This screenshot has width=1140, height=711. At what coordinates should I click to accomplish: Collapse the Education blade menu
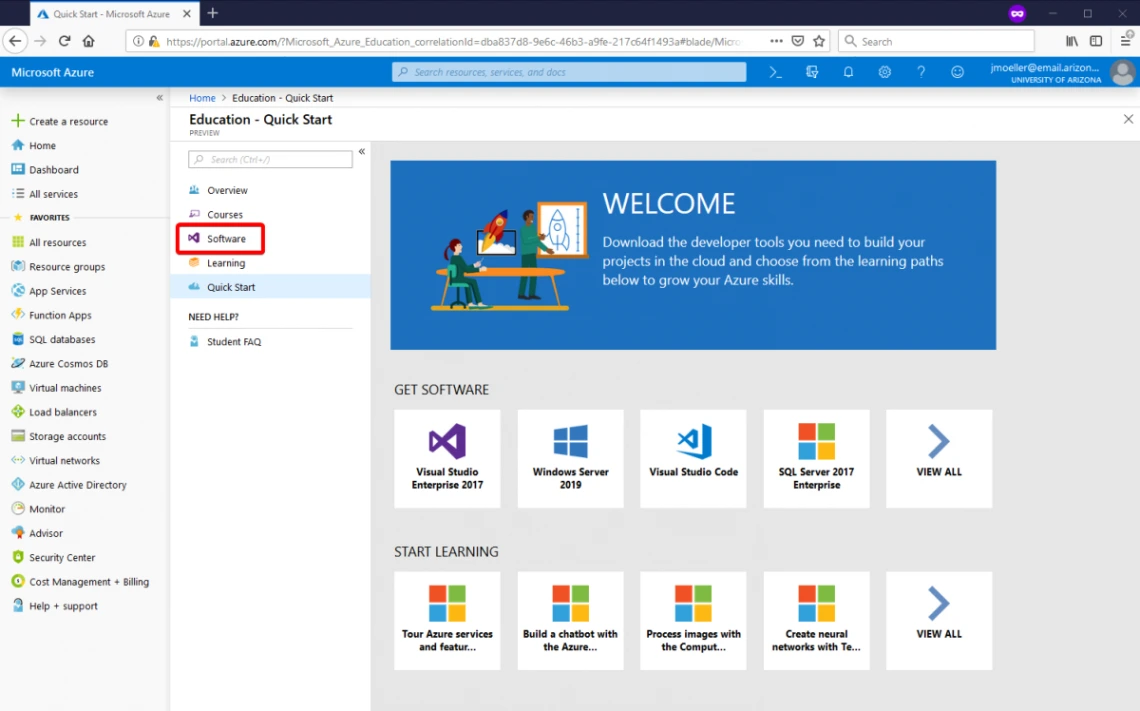pos(361,151)
